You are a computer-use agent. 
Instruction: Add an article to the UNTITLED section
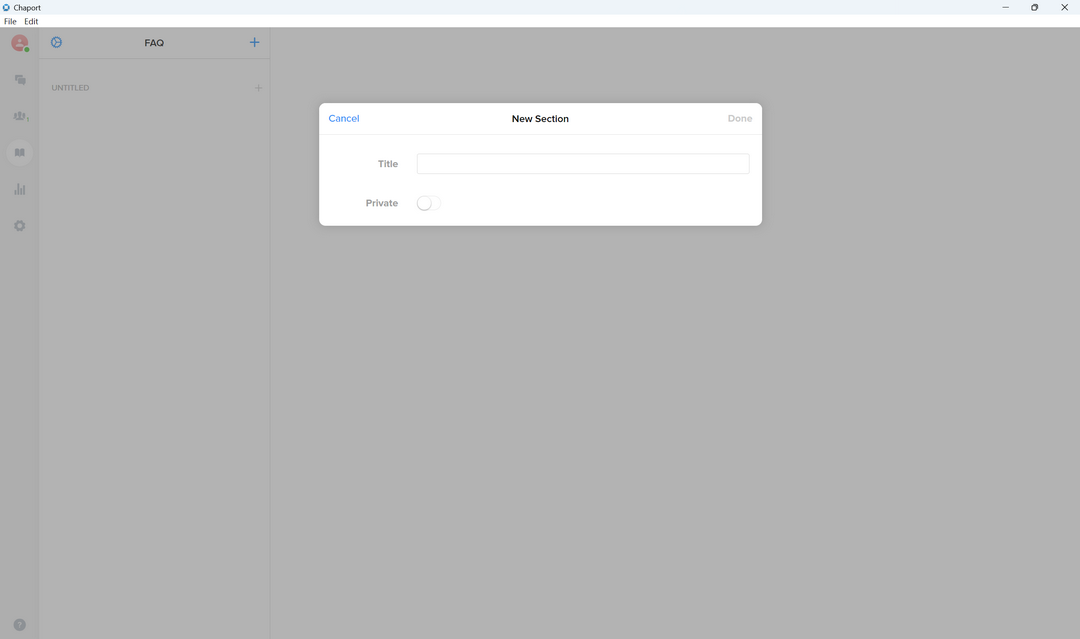click(x=258, y=88)
